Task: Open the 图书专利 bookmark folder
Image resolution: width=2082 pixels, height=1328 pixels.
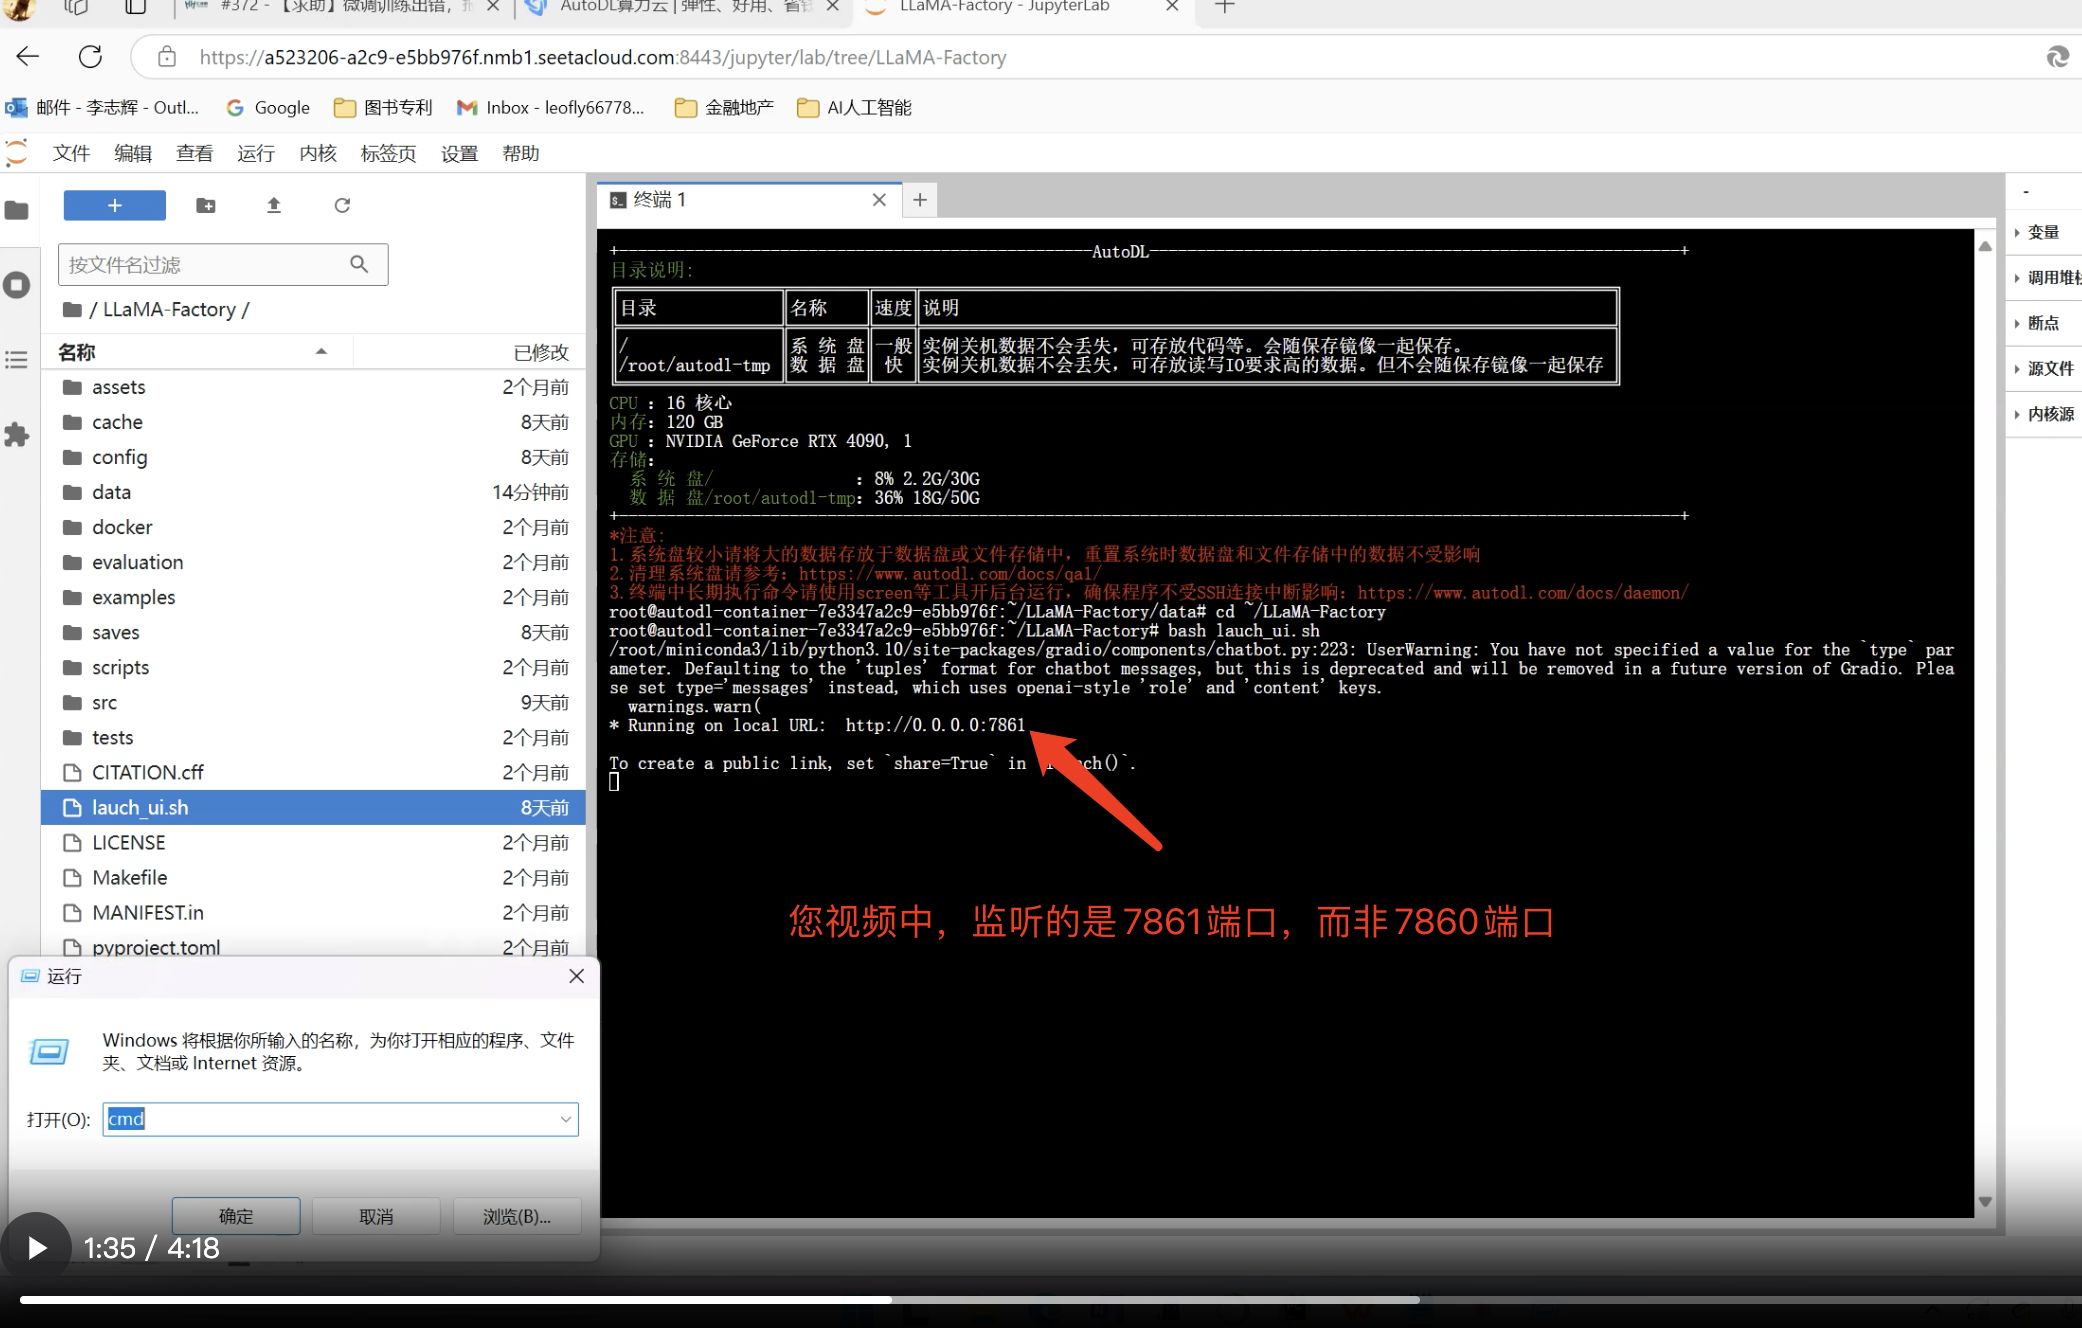Action: point(383,108)
